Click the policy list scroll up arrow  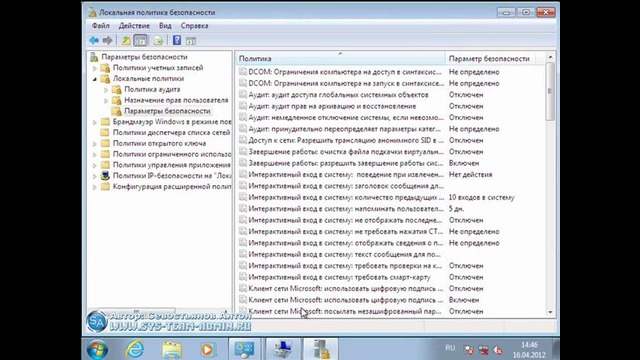point(550,57)
